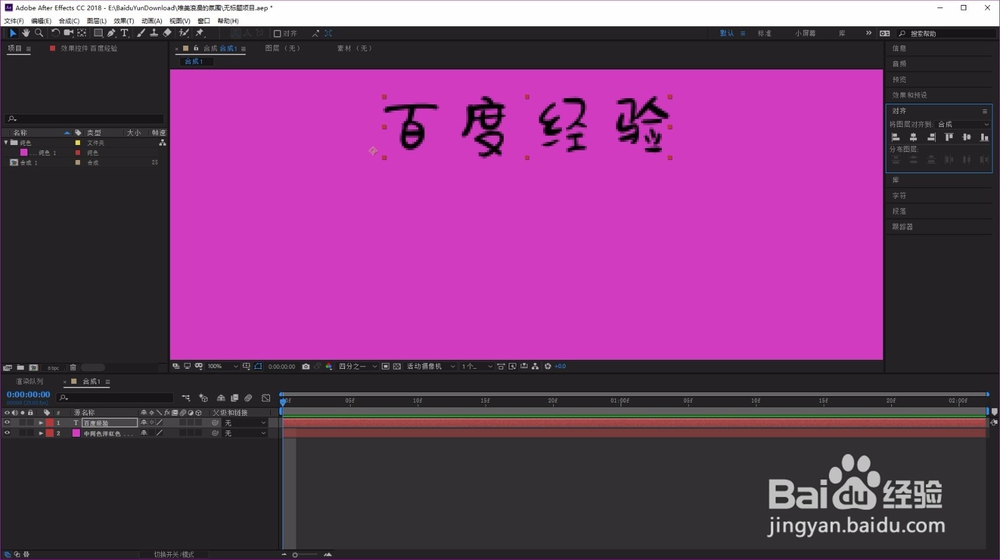Open the 帮助(H) menu

(228, 21)
